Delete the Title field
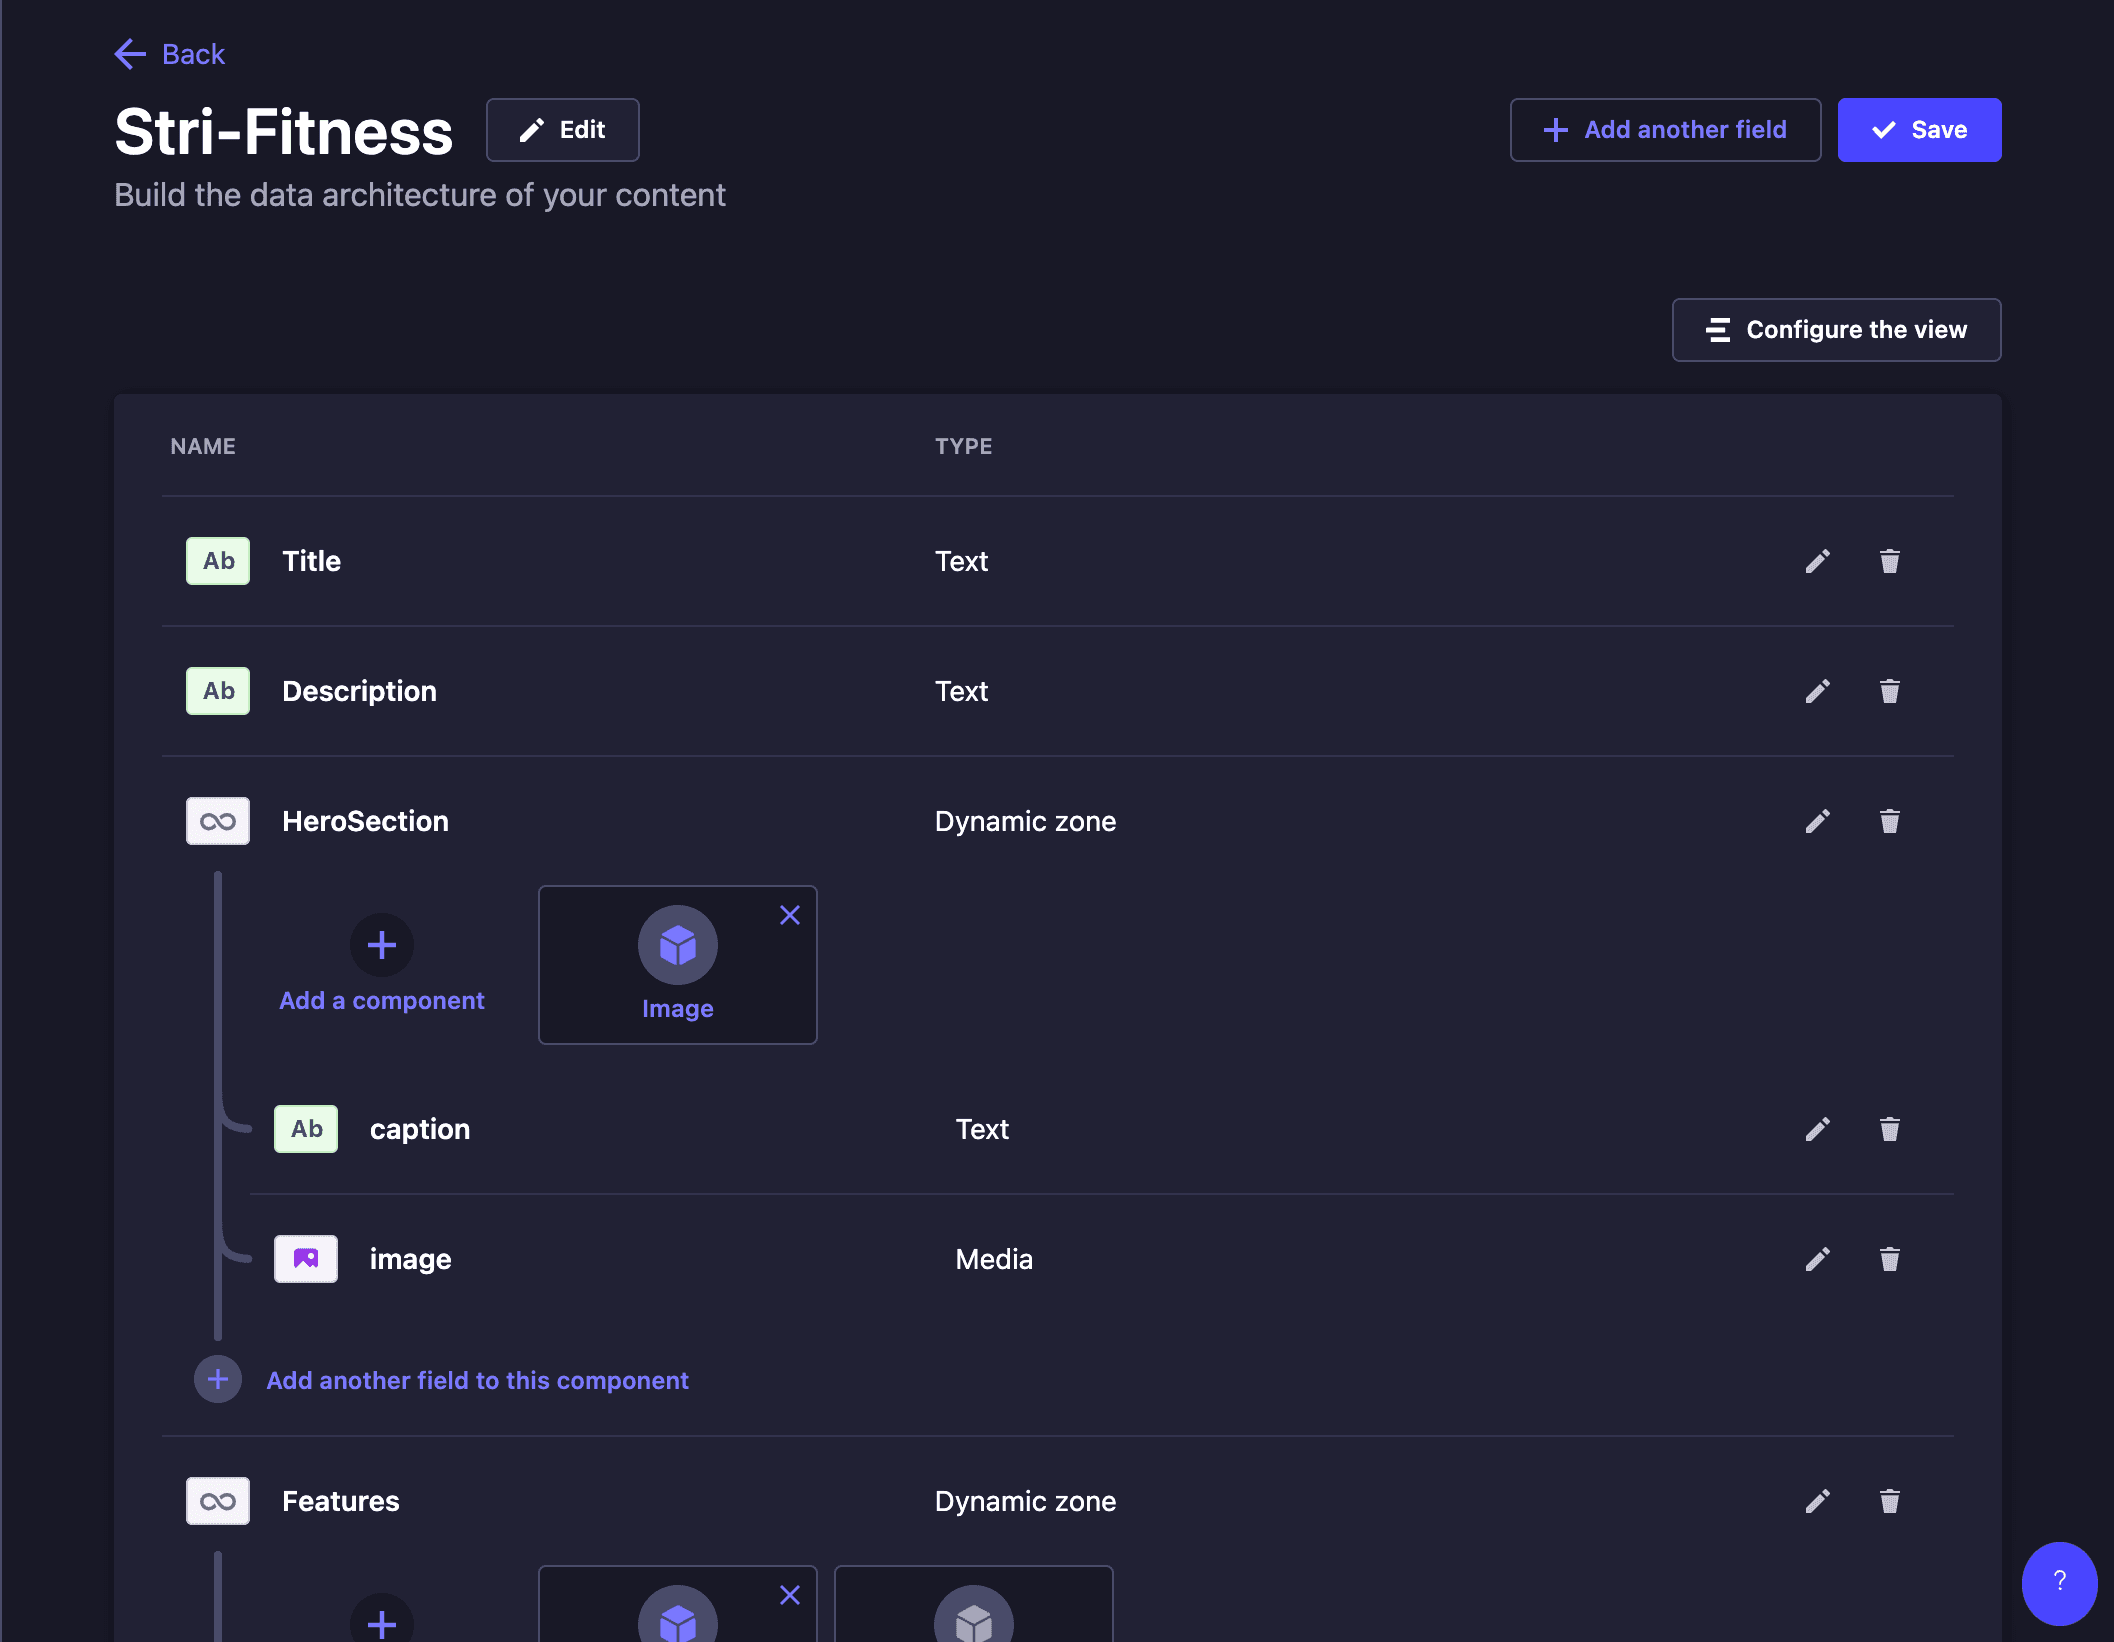This screenshot has width=2114, height=1642. point(1889,561)
